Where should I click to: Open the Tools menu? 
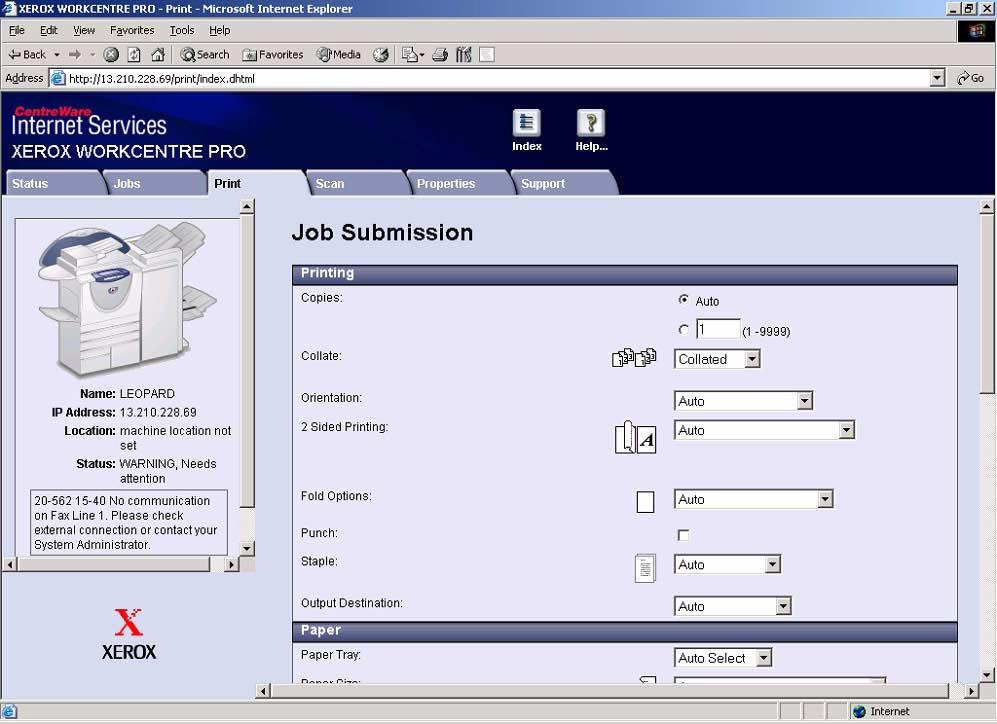coord(182,31)
